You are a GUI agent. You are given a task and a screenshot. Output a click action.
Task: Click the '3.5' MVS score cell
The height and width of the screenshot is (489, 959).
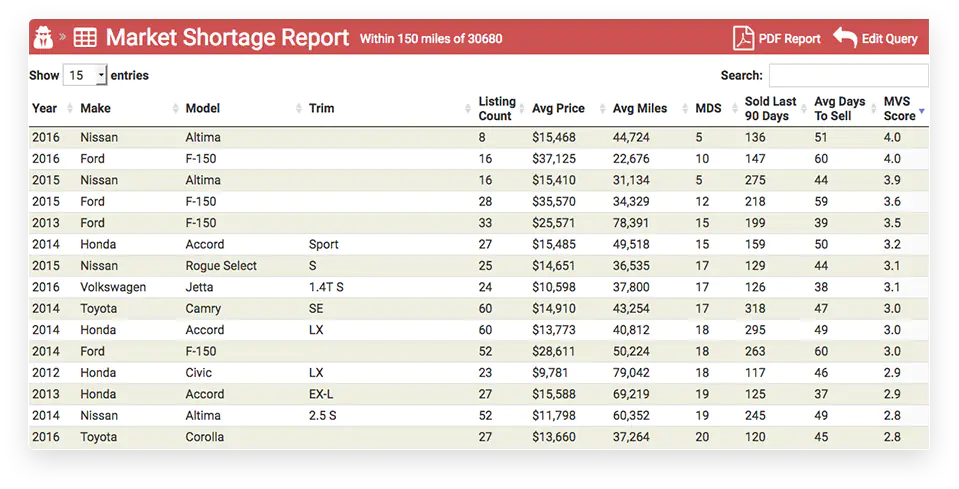coord(892,223)
